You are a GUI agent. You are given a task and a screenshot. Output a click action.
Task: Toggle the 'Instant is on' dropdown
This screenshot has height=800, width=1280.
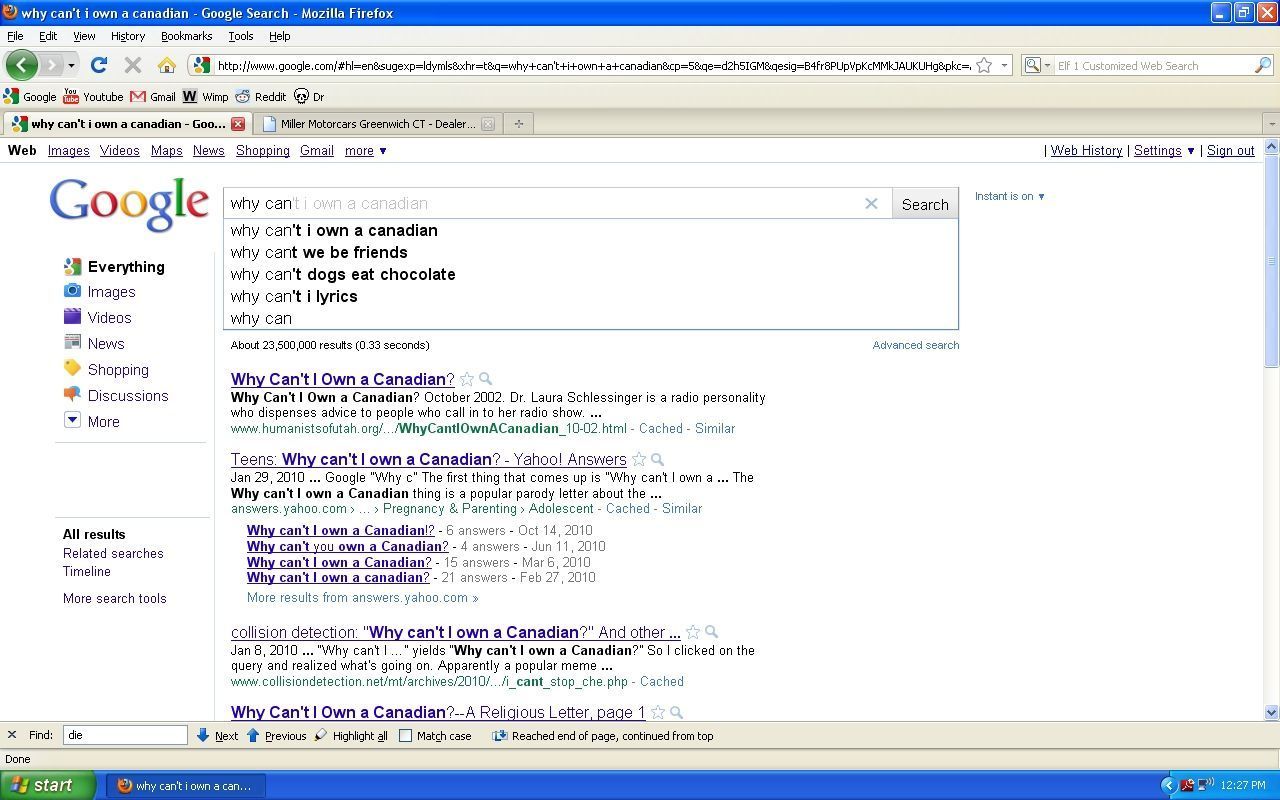[1010, 196]
